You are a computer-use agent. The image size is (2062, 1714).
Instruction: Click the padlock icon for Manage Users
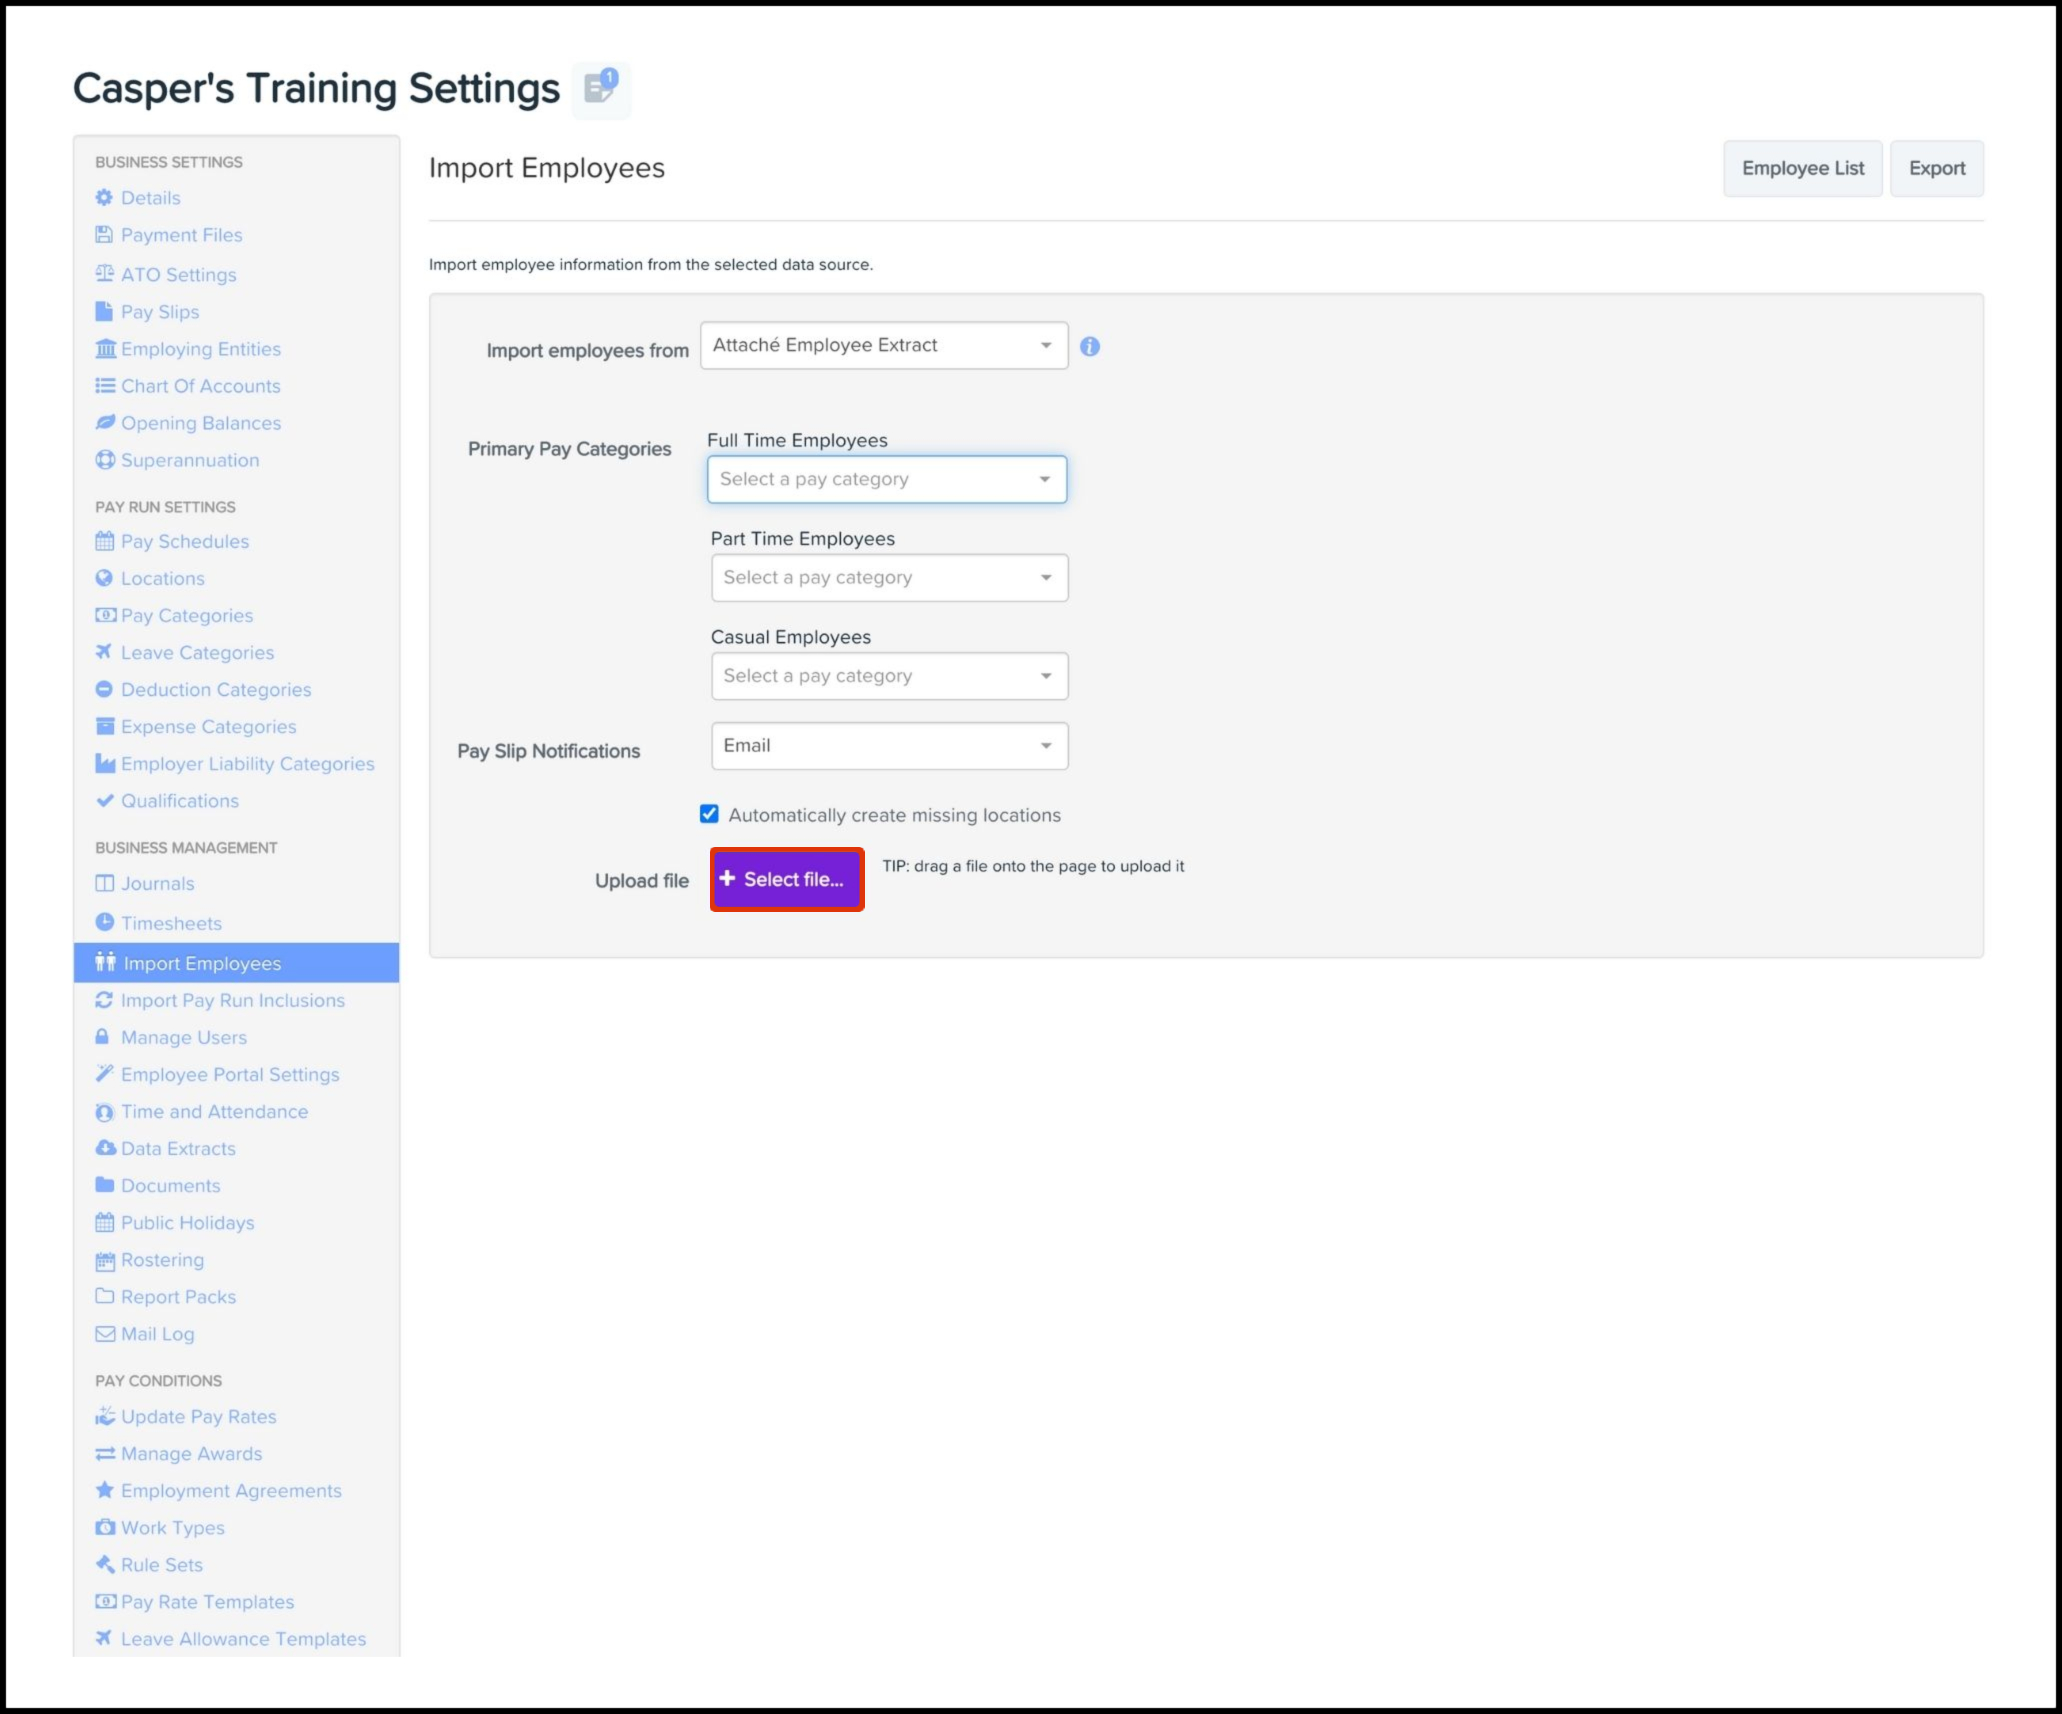[102, 1037]
